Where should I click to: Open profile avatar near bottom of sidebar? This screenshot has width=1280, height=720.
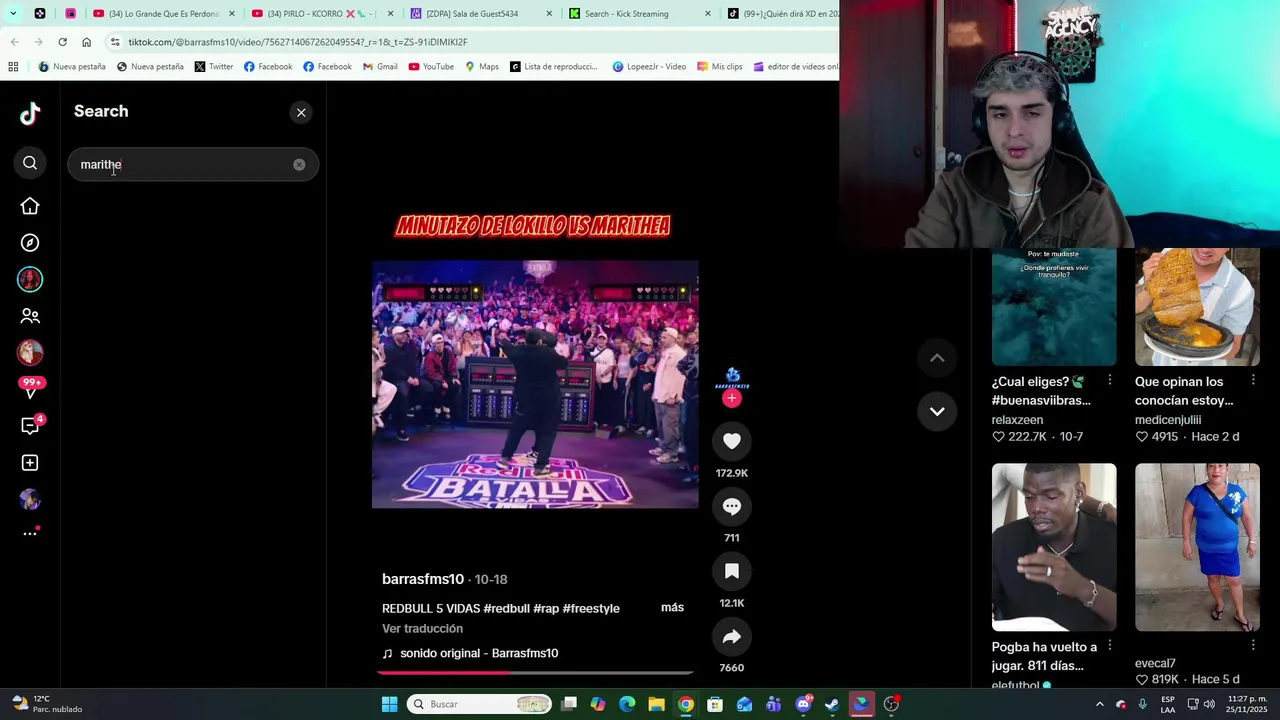[x=30, y=499]
